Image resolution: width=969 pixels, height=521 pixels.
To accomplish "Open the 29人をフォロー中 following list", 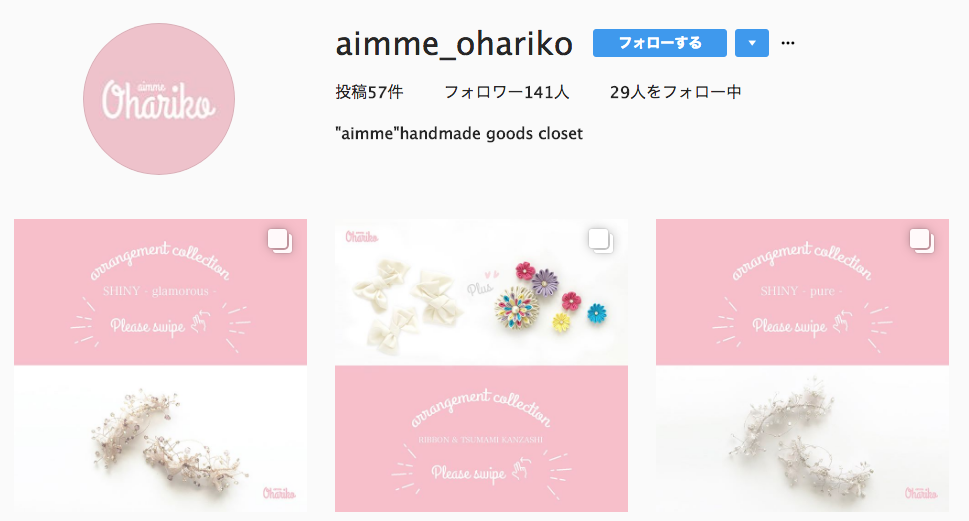I will click(x=675, y=92).
